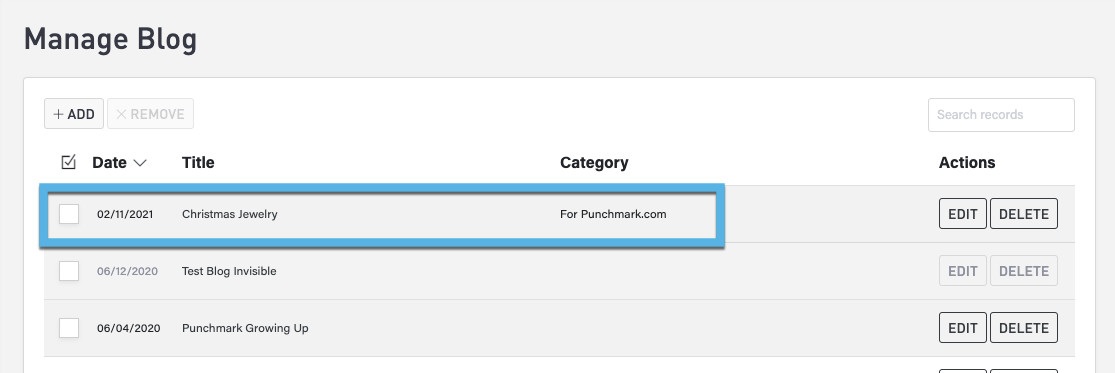This screenshot has height=373, width=1115.
Task: Toggle the select-all checkbox icon in header
Action: tap(68, 163)
